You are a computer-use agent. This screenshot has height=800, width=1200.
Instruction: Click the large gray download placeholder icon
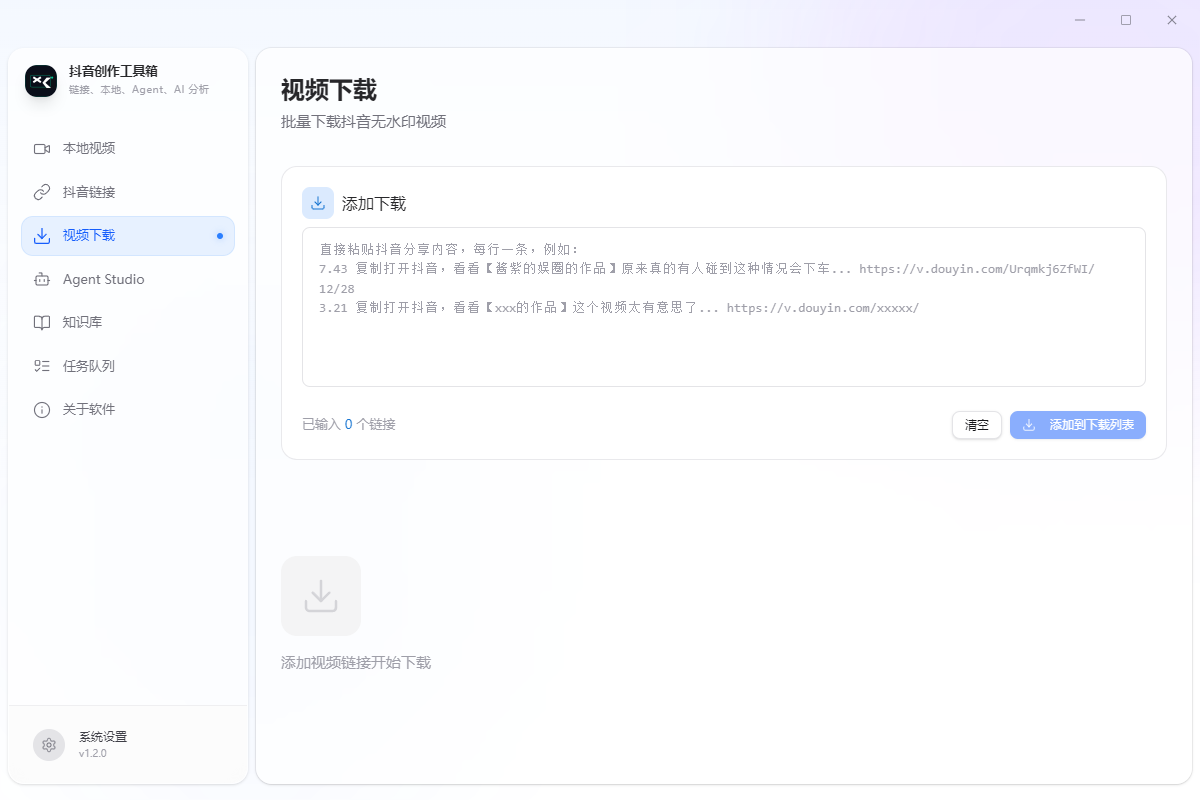(x=321, y=596)
